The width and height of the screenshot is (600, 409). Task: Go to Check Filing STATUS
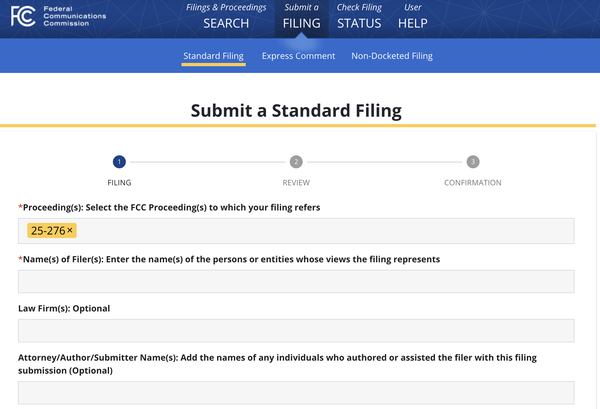click(x=359, y=17)
